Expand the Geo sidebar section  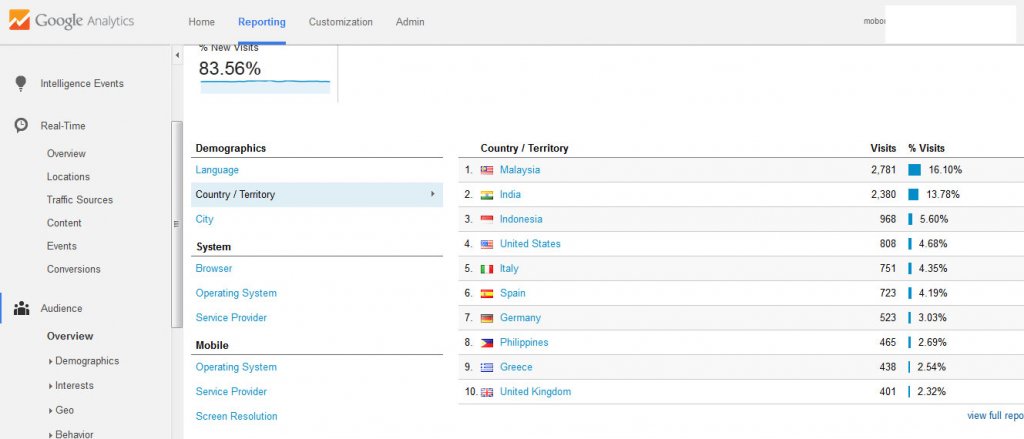(51, 411)
